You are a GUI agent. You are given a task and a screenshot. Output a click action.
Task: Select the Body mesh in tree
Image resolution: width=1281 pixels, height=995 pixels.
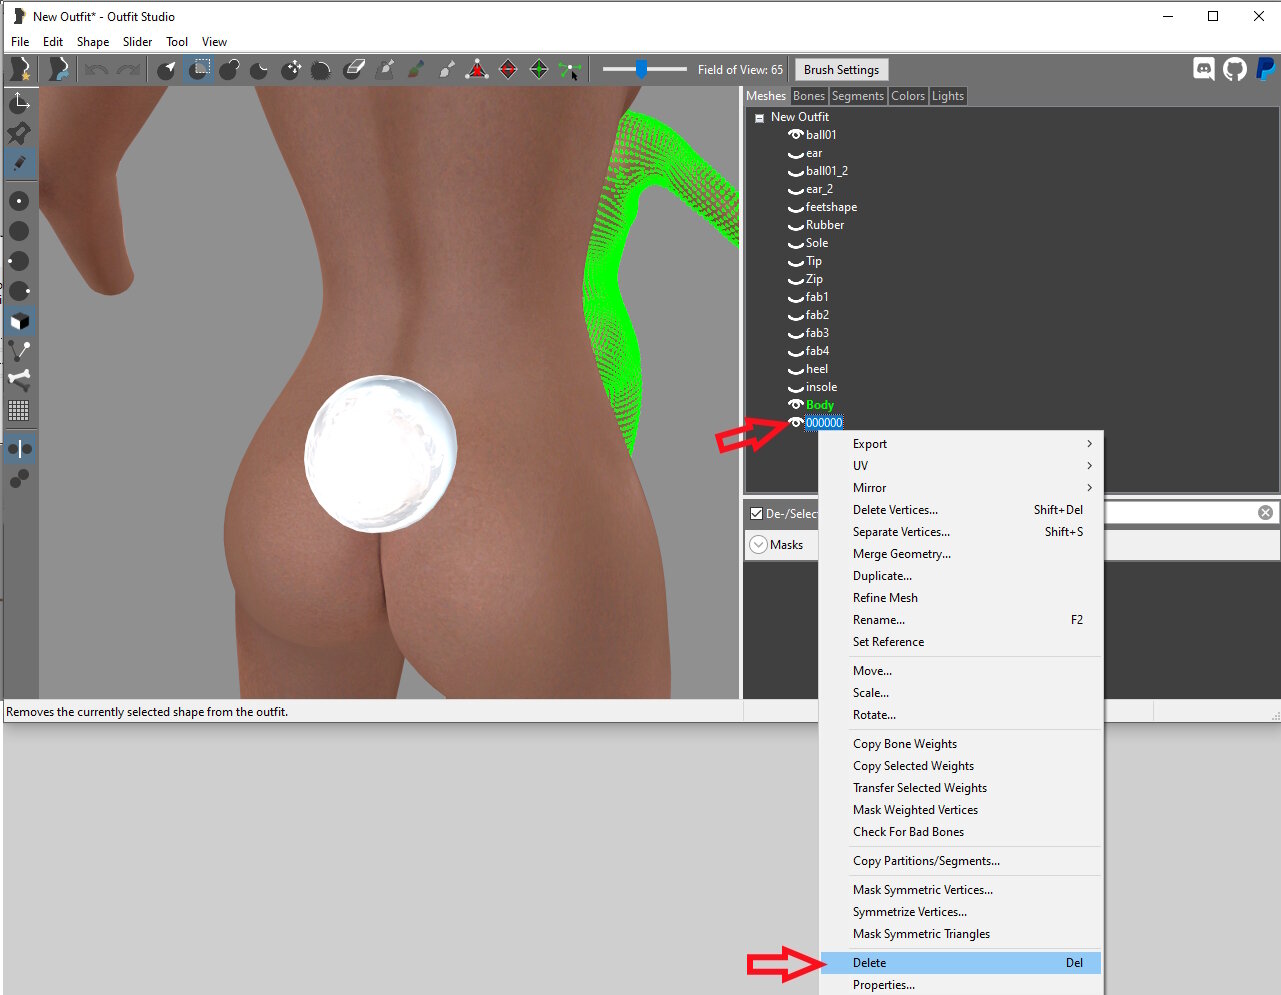pos(820,405)
